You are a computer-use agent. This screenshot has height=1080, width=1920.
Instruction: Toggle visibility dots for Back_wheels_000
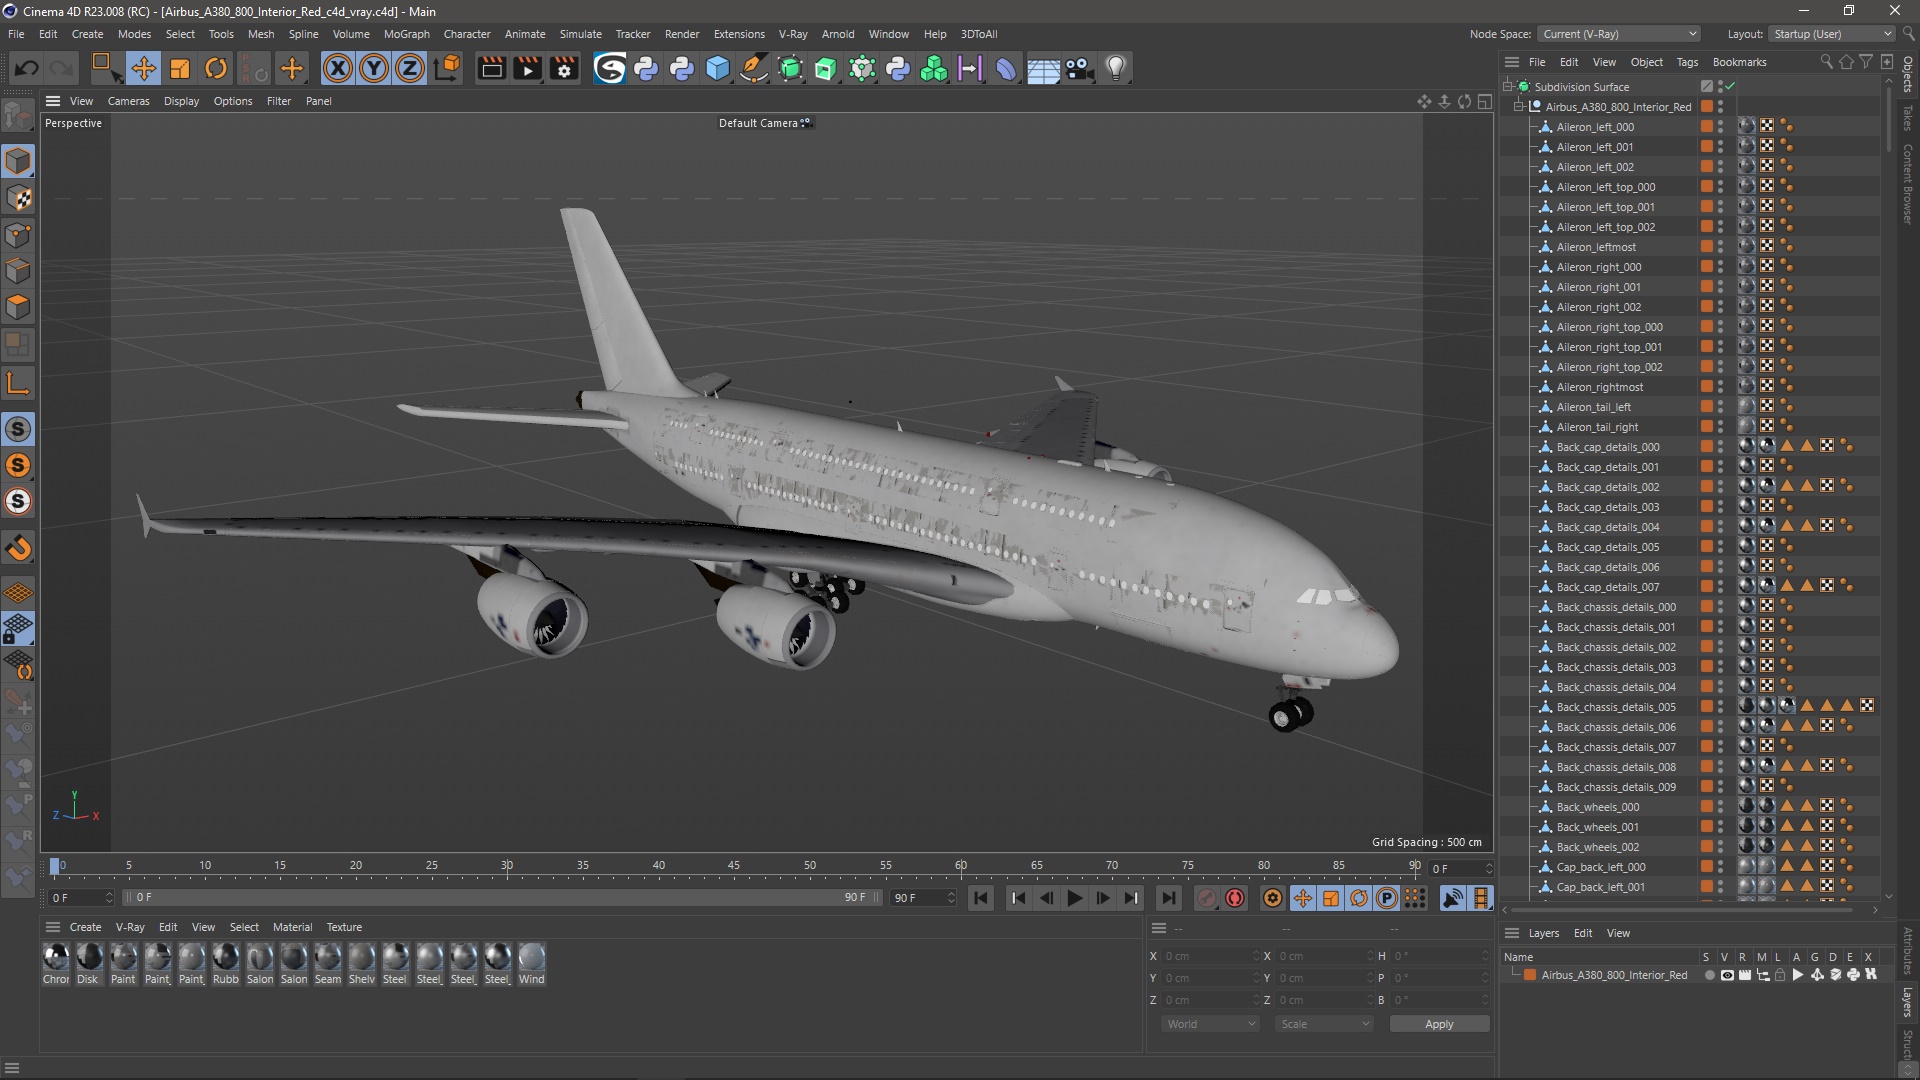1720,807
